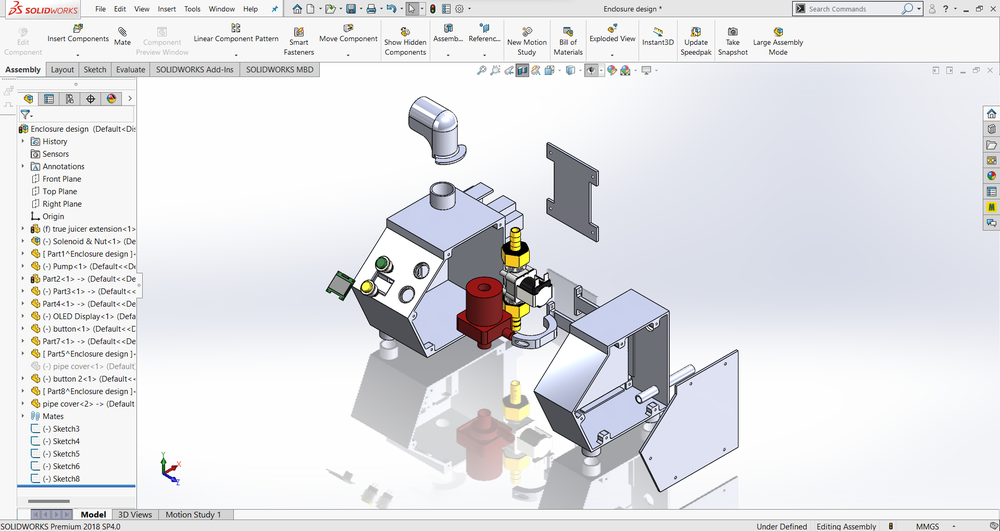
Task: Expand the History tree node
Action: [23, 141]
